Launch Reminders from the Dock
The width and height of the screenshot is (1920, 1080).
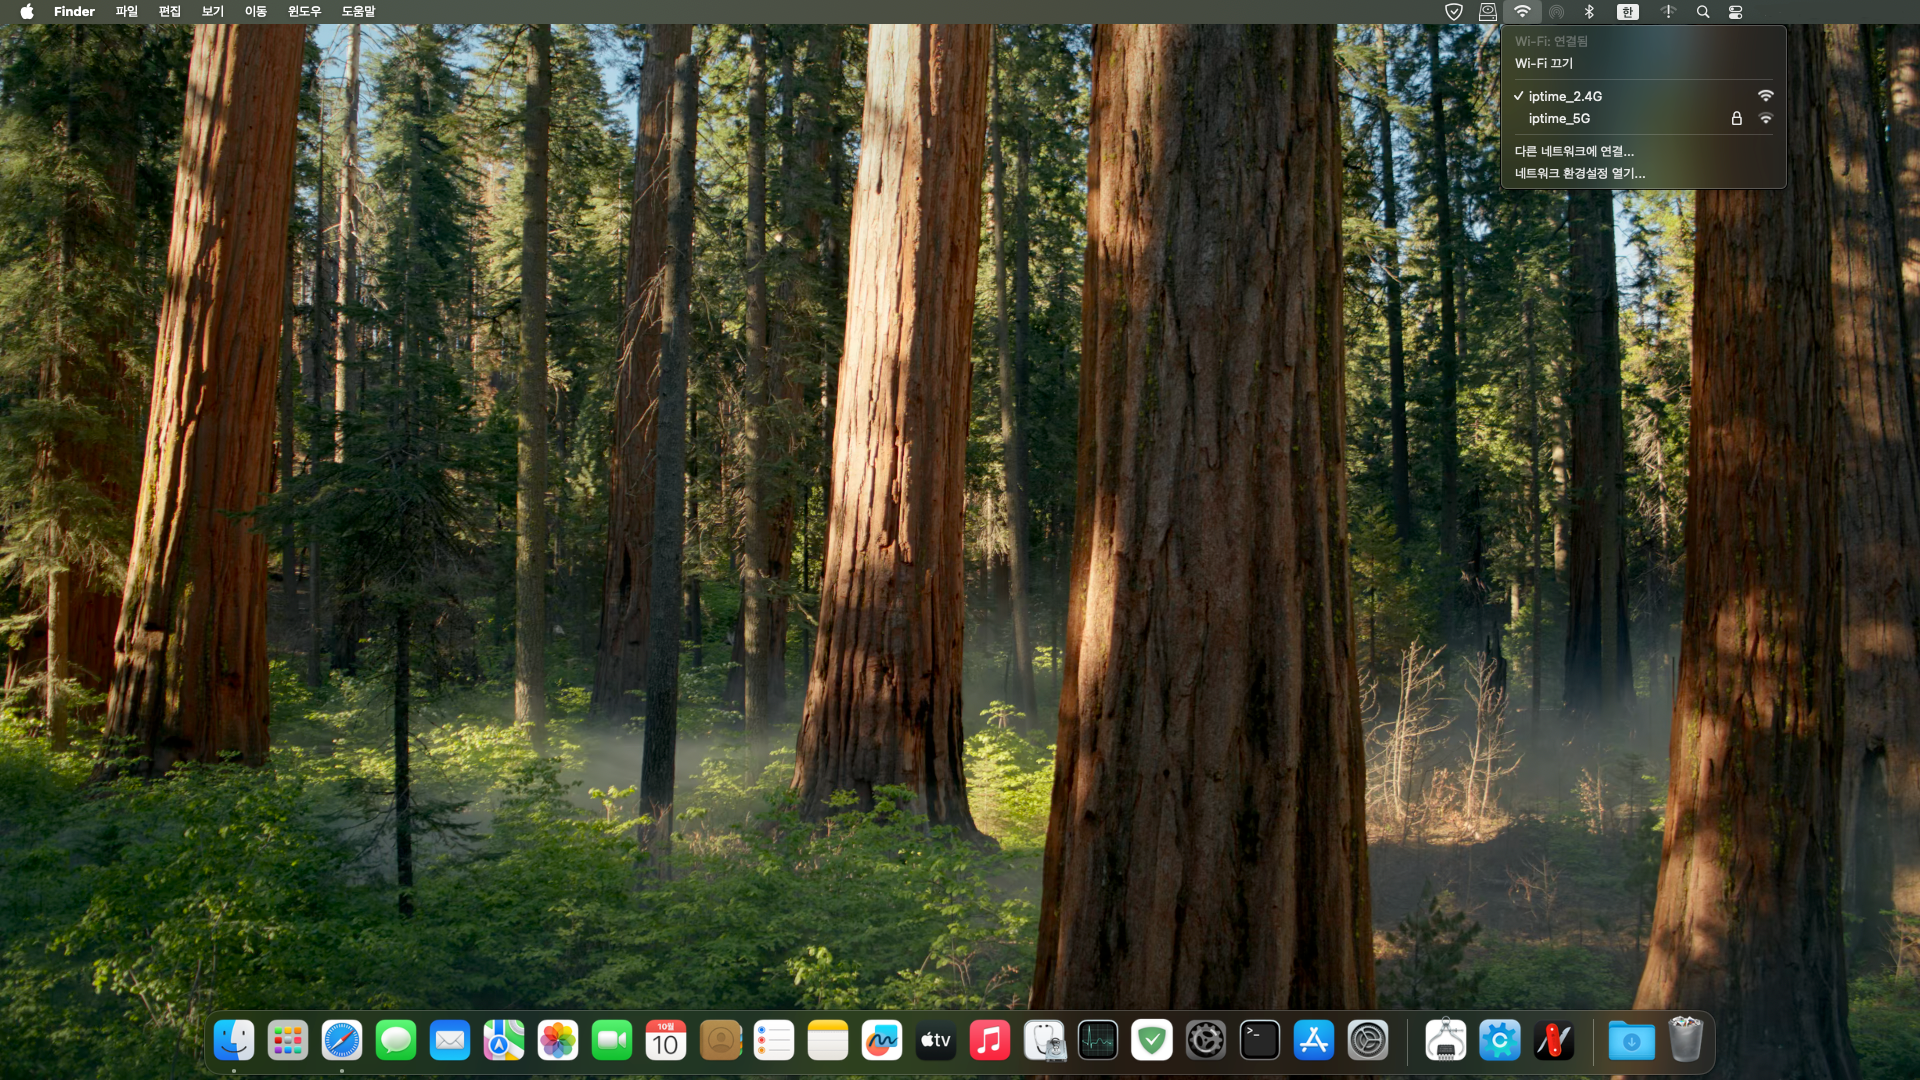click(x=774, y=1041)
